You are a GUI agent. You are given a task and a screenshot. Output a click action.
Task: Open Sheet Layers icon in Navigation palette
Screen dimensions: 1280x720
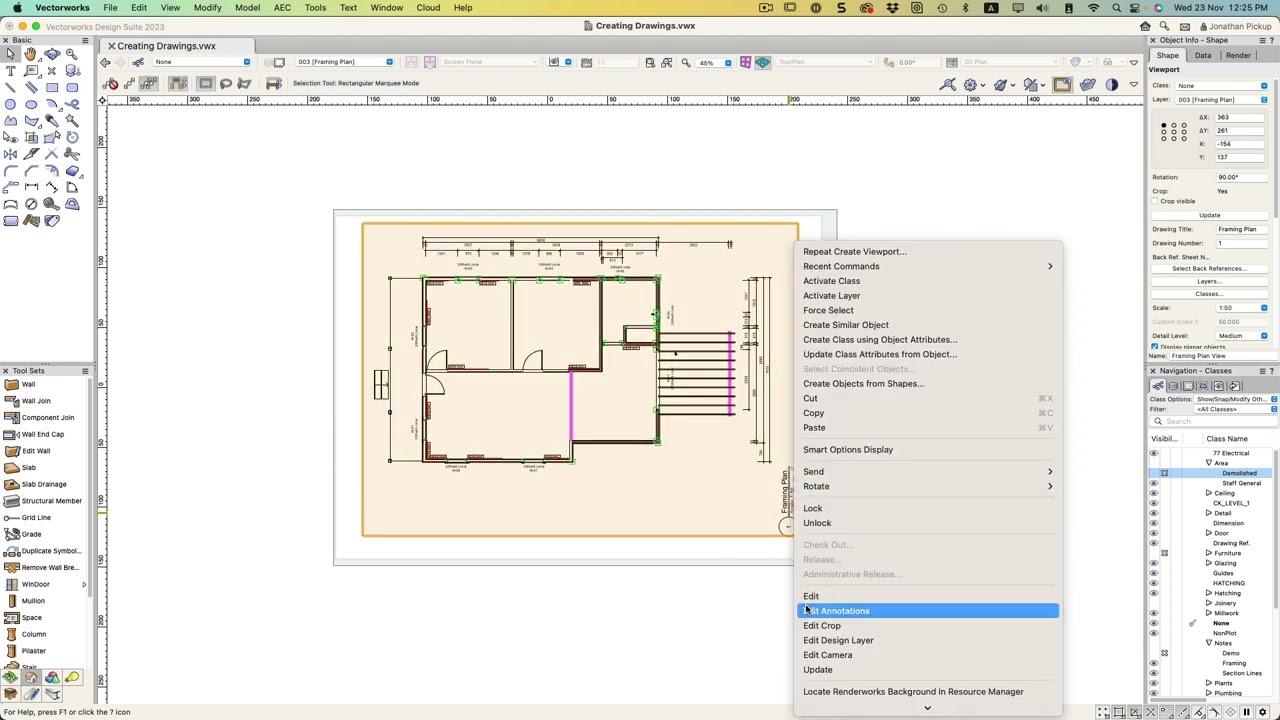[1189, 386]
